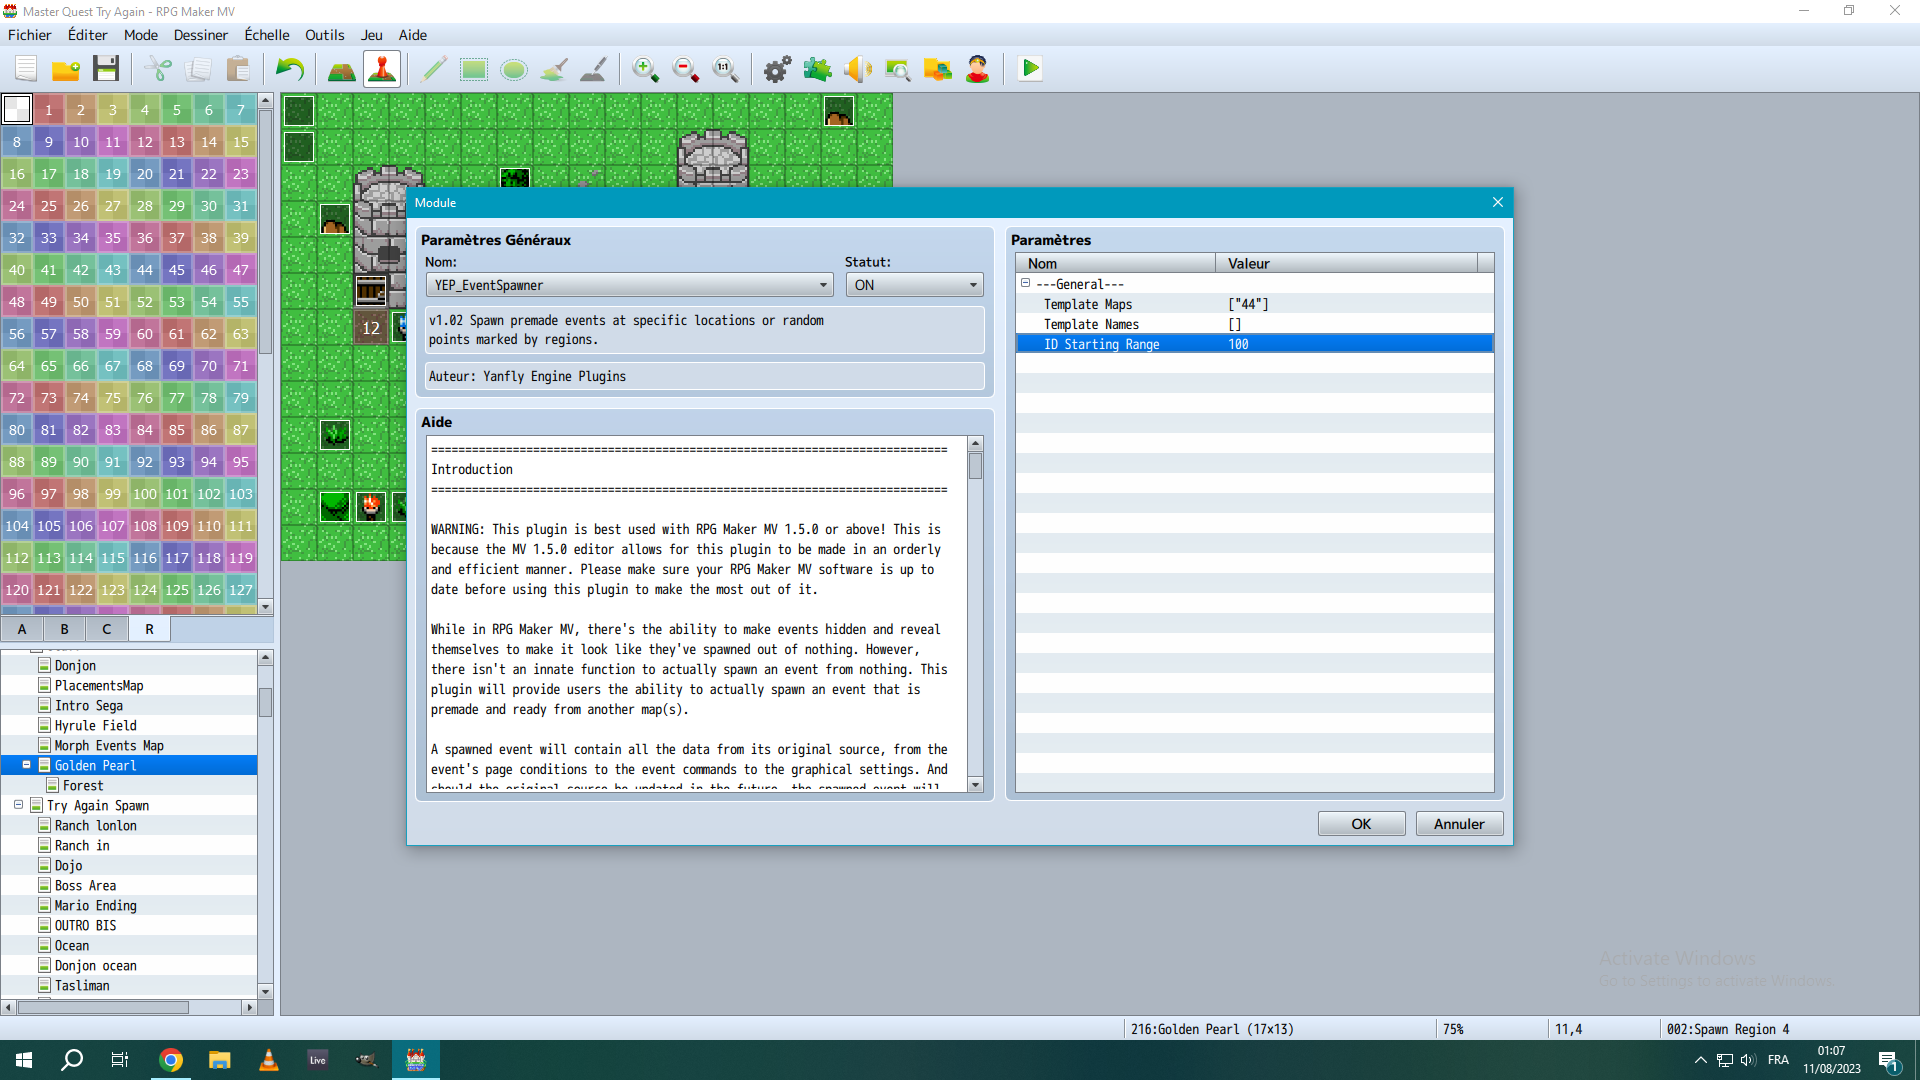Image resolution: width=1920 pixels, height=1080 pixels.
Task: Select the ID Starting Range parameter
Action: [x=1255, y=344]
